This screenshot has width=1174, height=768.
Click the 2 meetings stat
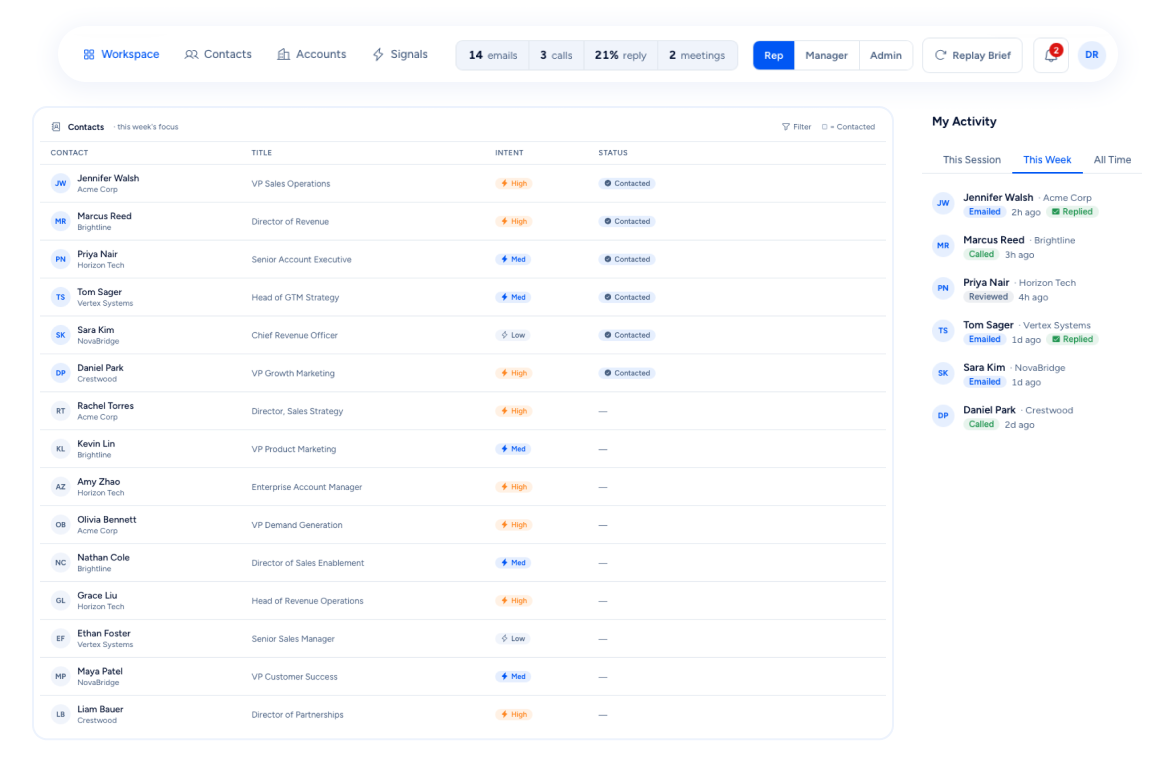coord(697,55)
